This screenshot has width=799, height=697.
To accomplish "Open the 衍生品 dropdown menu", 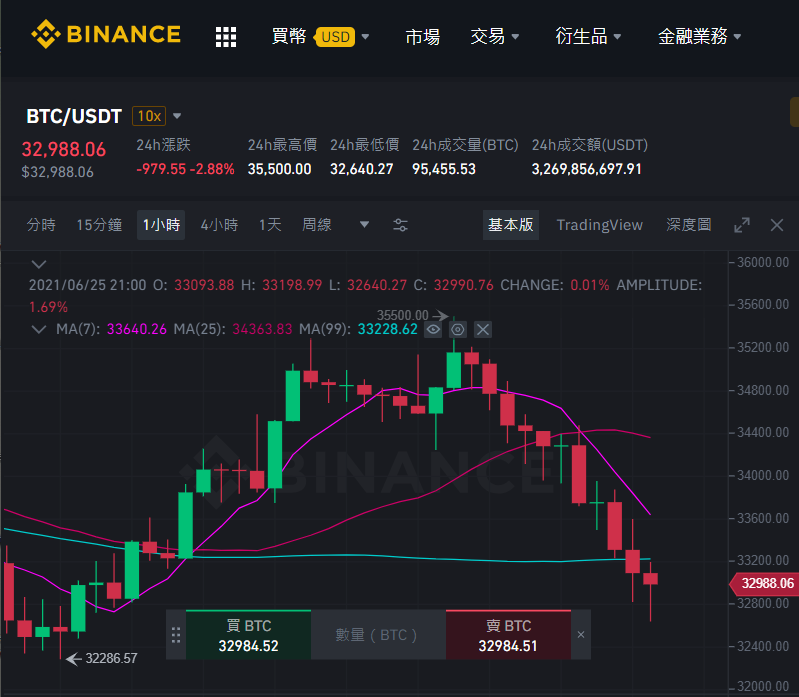I will click(588, 37).
